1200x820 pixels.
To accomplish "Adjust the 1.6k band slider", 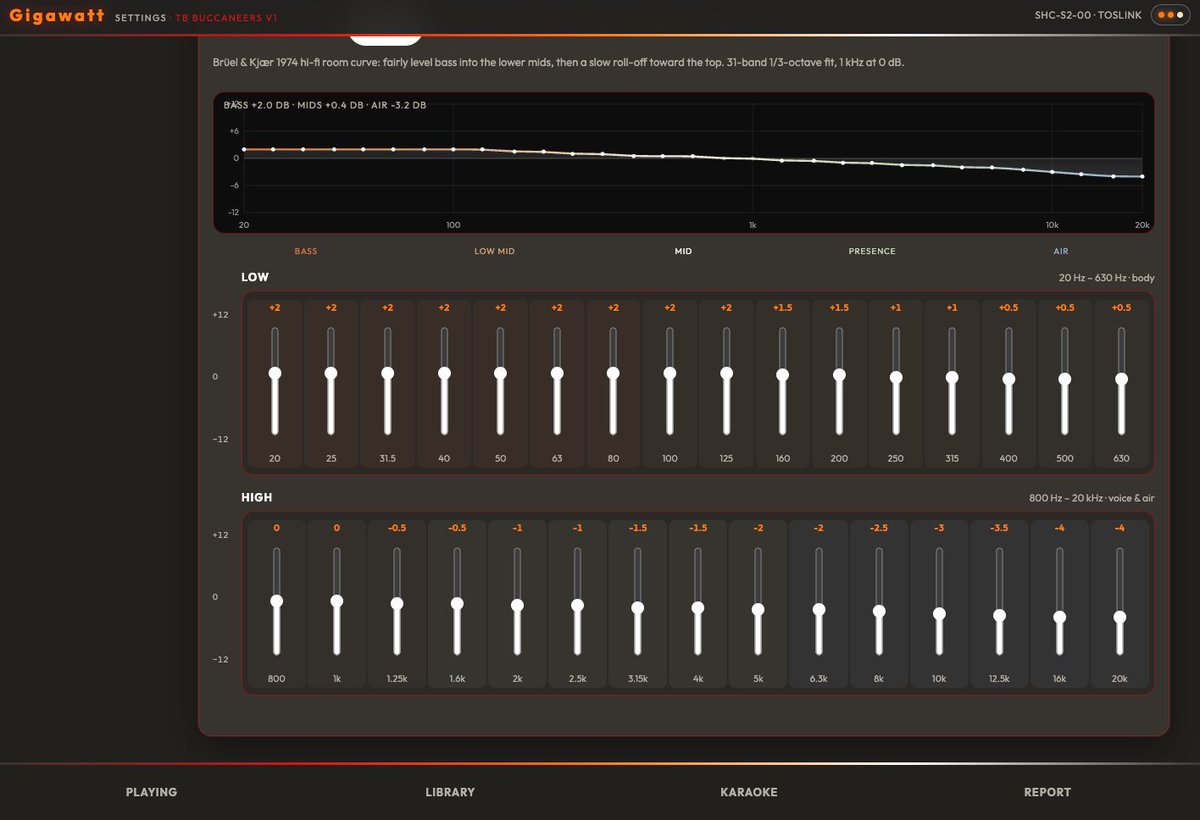I will [x=457, y=603].
